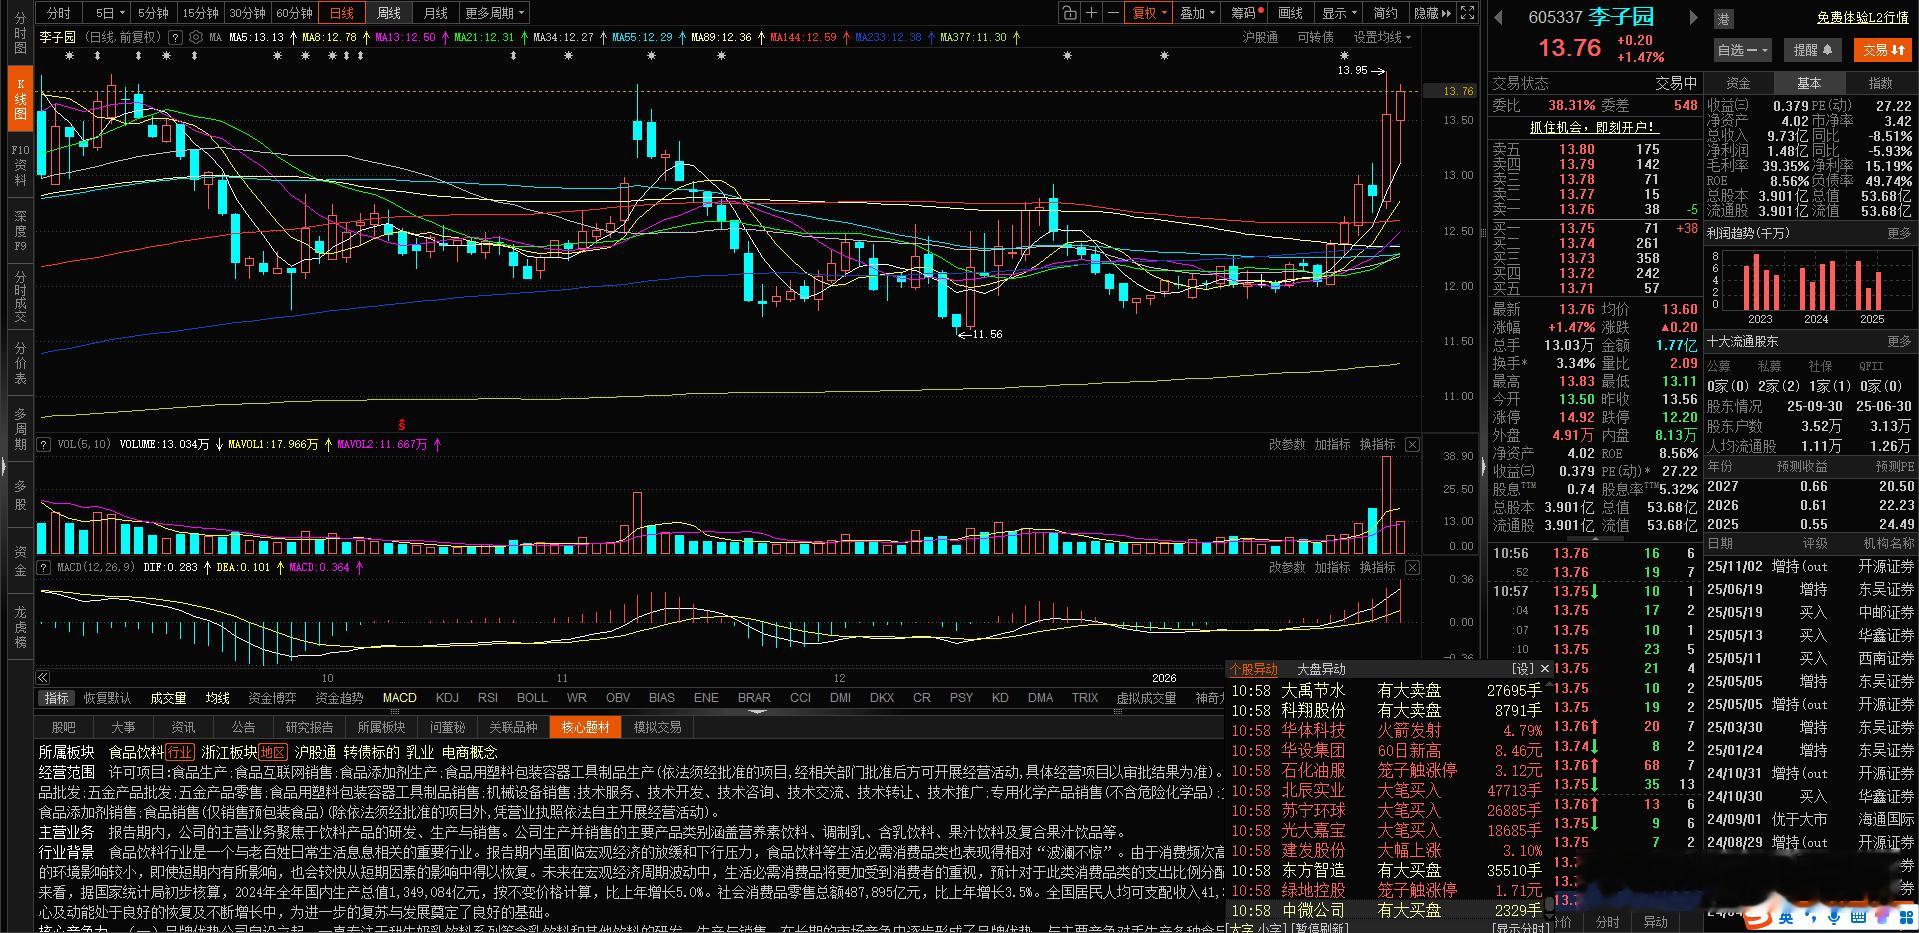This screenshot has width=1919, height=933.
Task: Open the 显示 display dropdown
Action: coord(1338,13)
